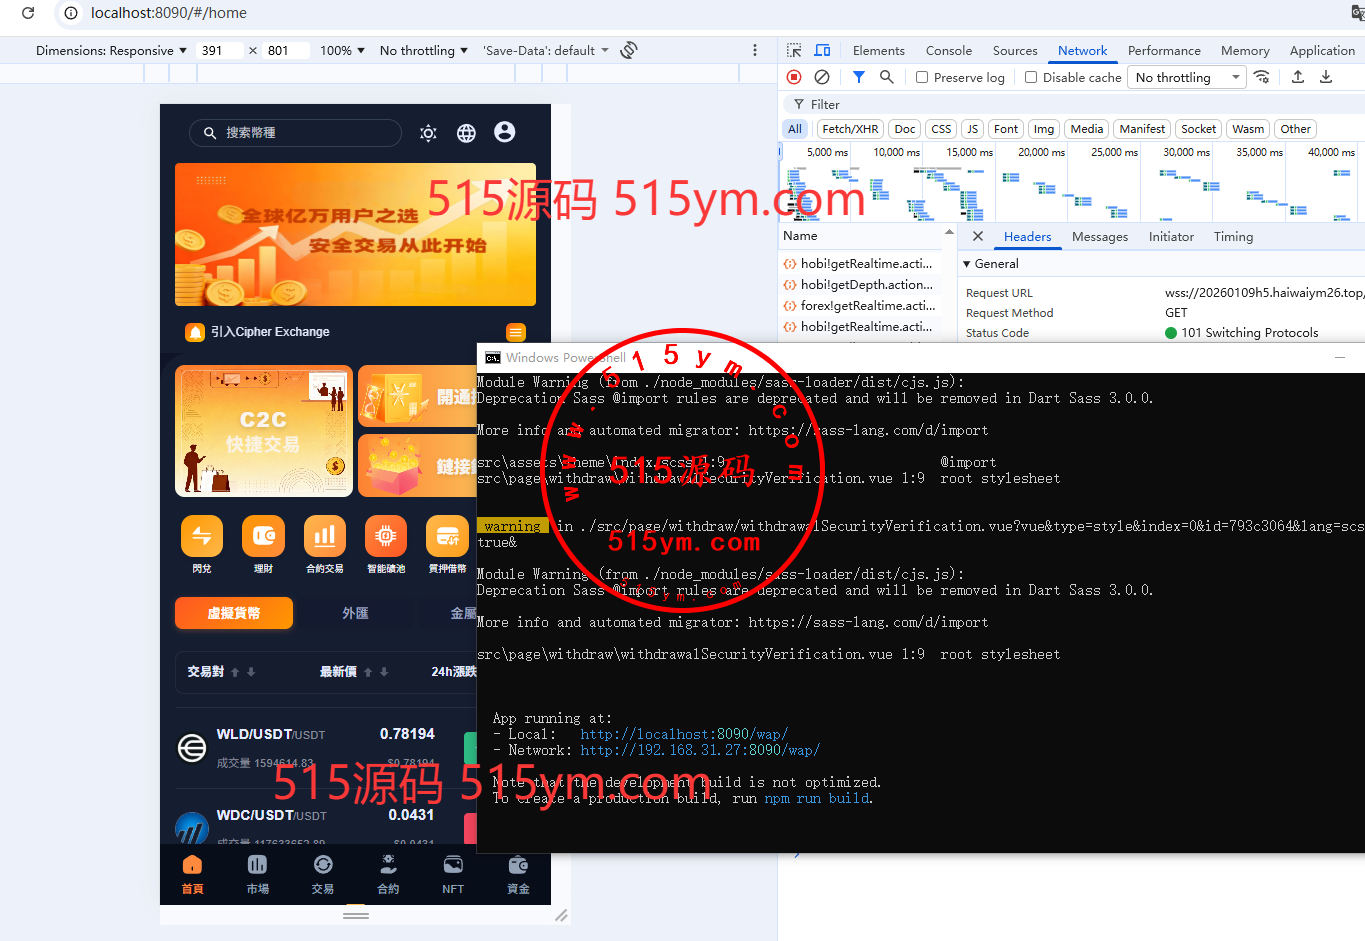Open the user profile avatar icon
This screenshot has height=941, width=1365.
(x=505, y=132)
